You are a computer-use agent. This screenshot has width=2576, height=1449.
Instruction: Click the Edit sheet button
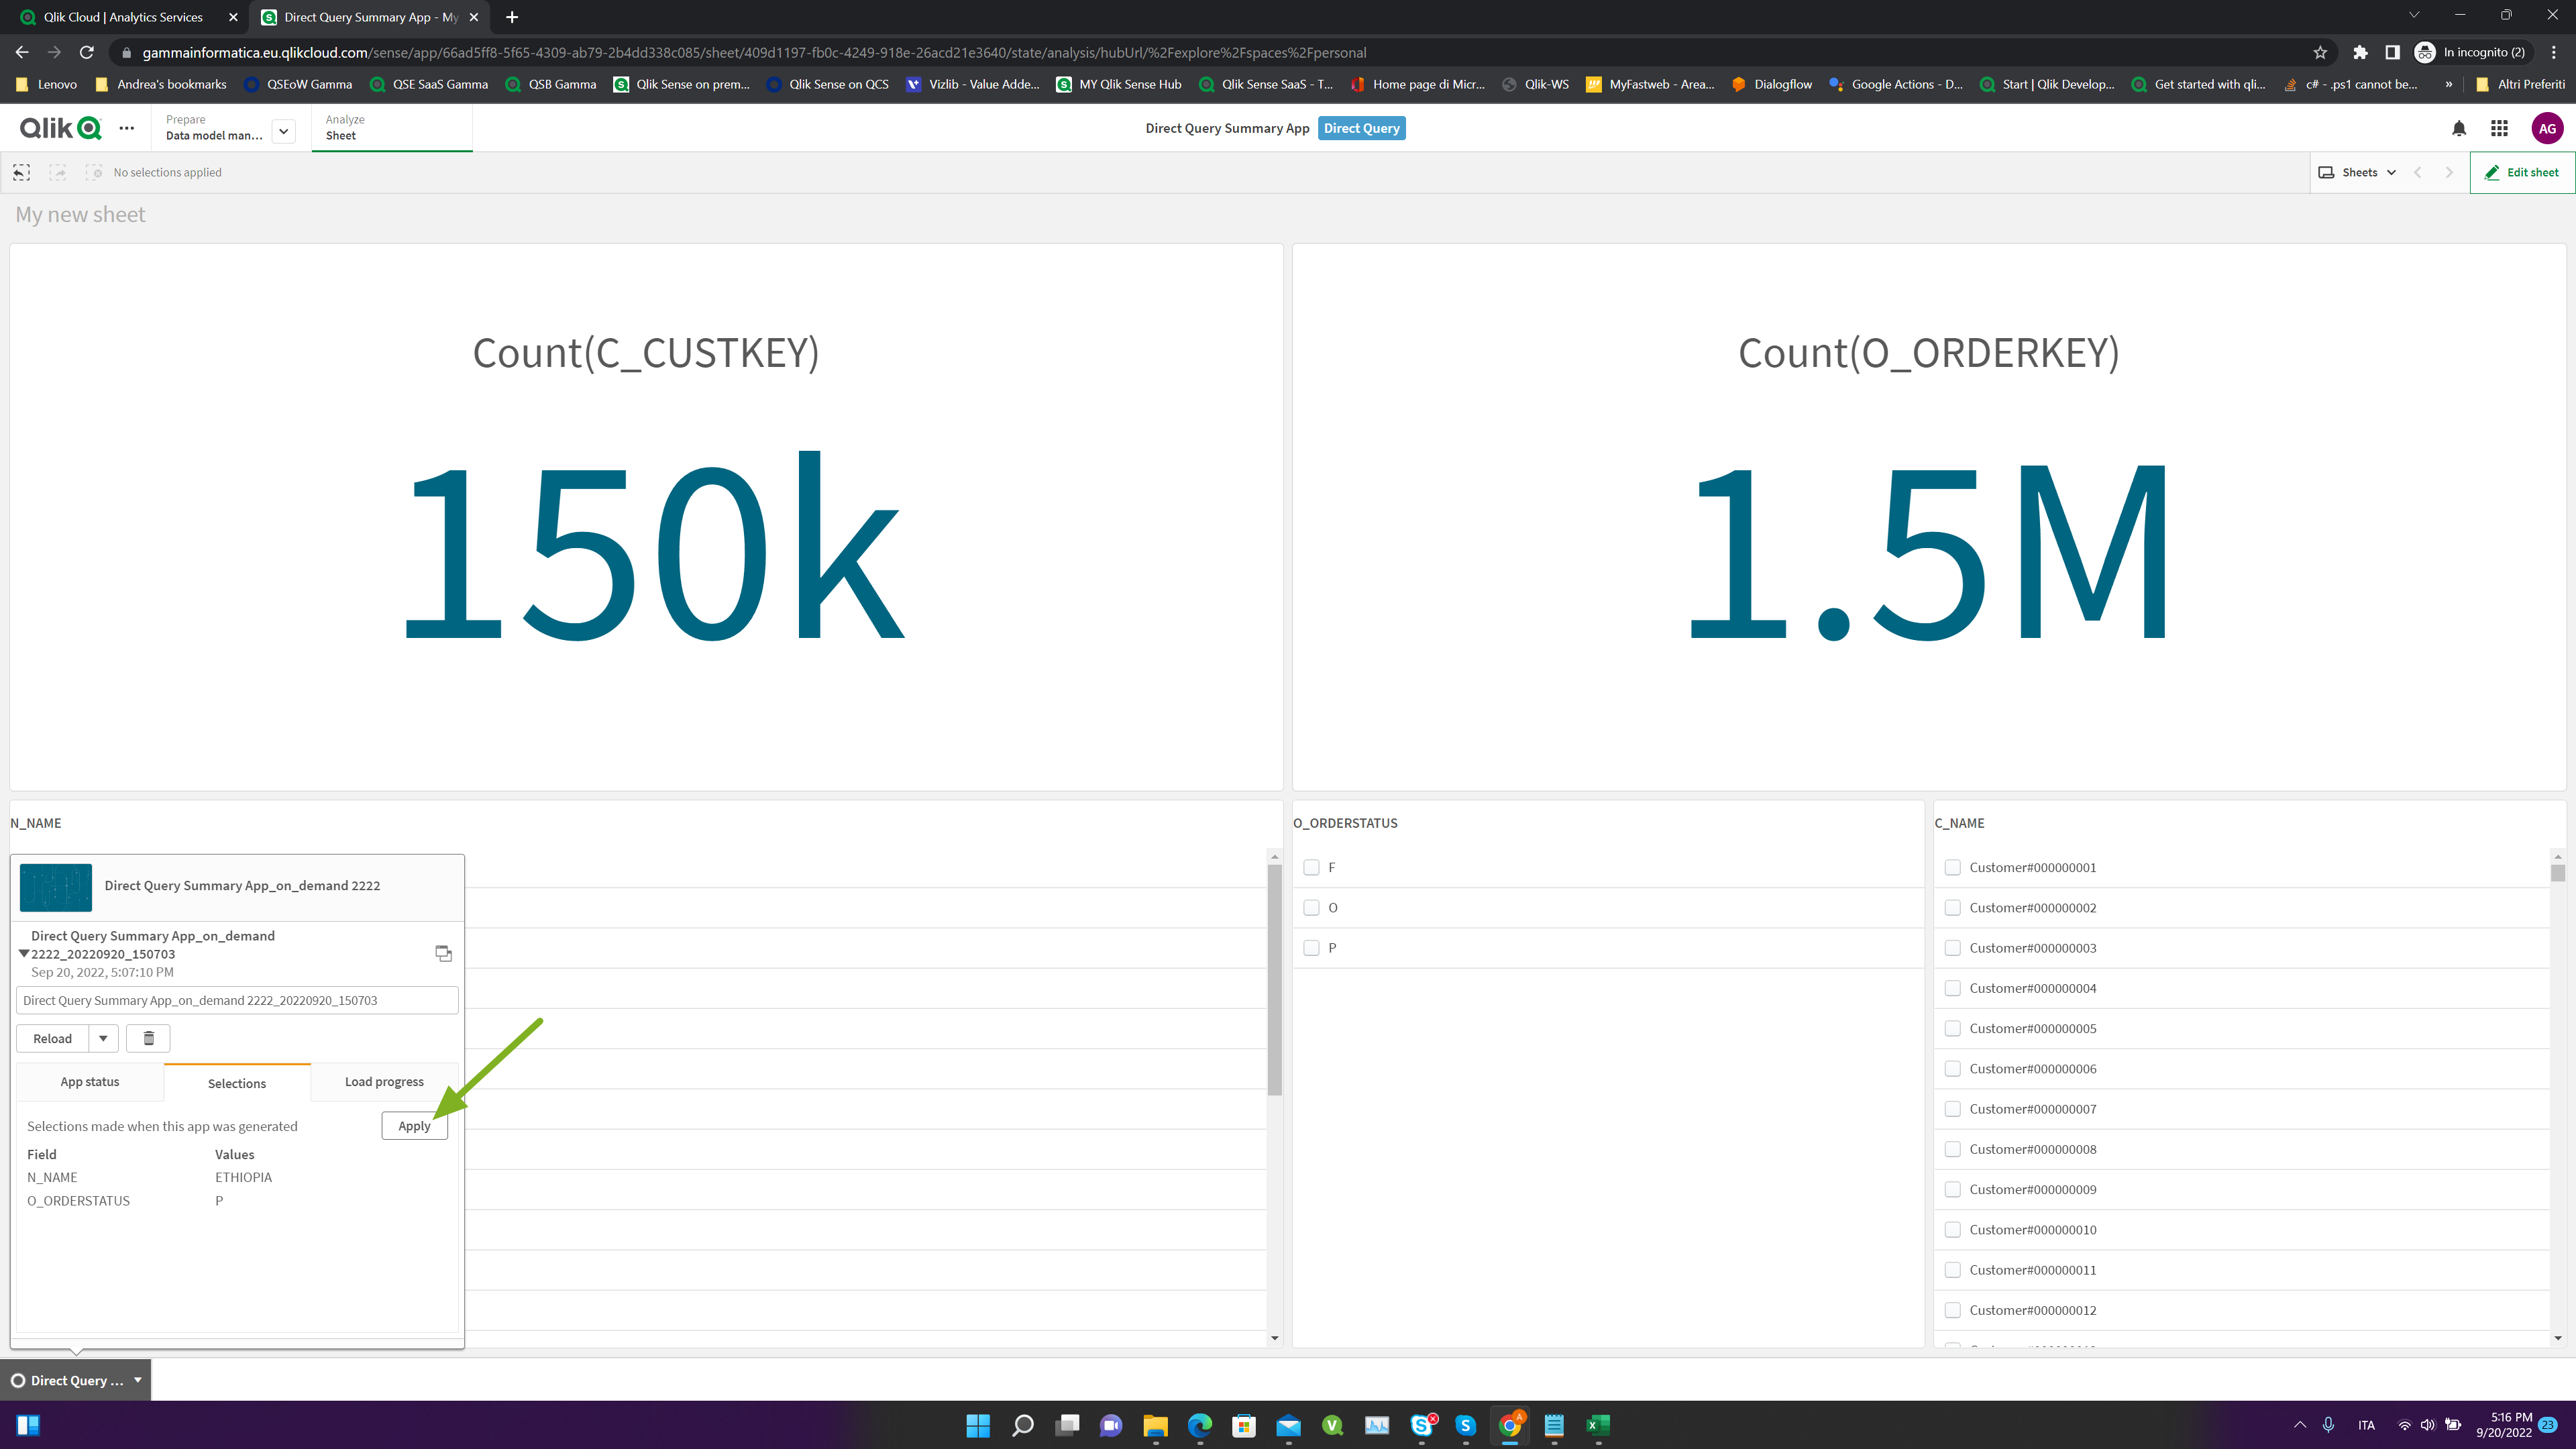pos(2522,172)
